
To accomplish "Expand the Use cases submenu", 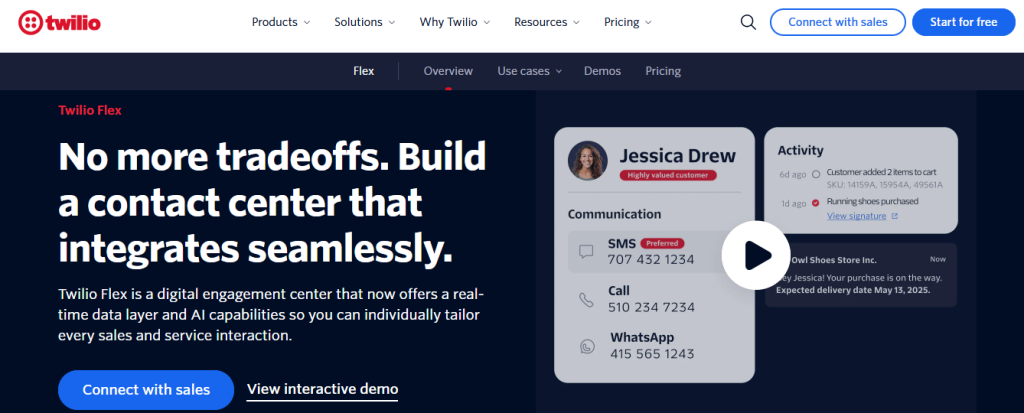I will (530, 71).
